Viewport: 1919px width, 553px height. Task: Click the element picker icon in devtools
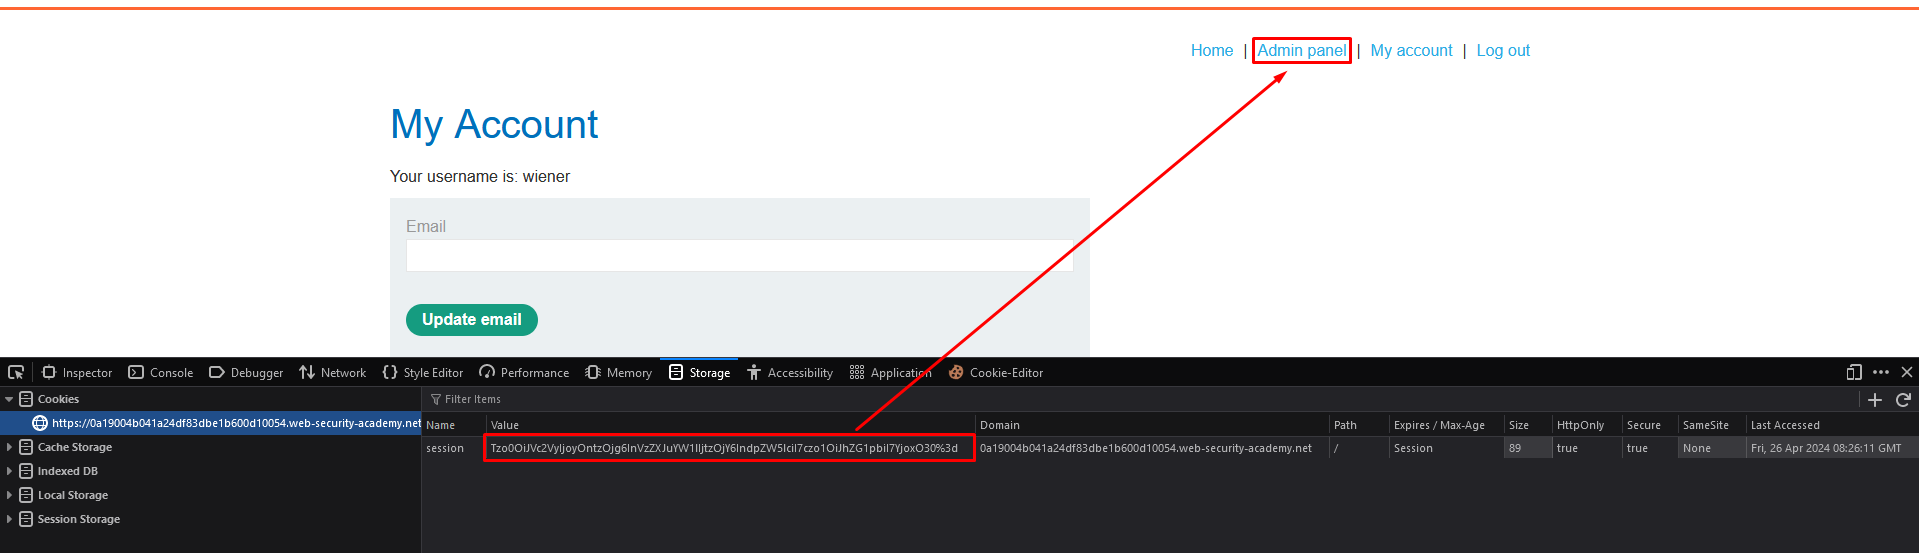[x=16, y=372]
